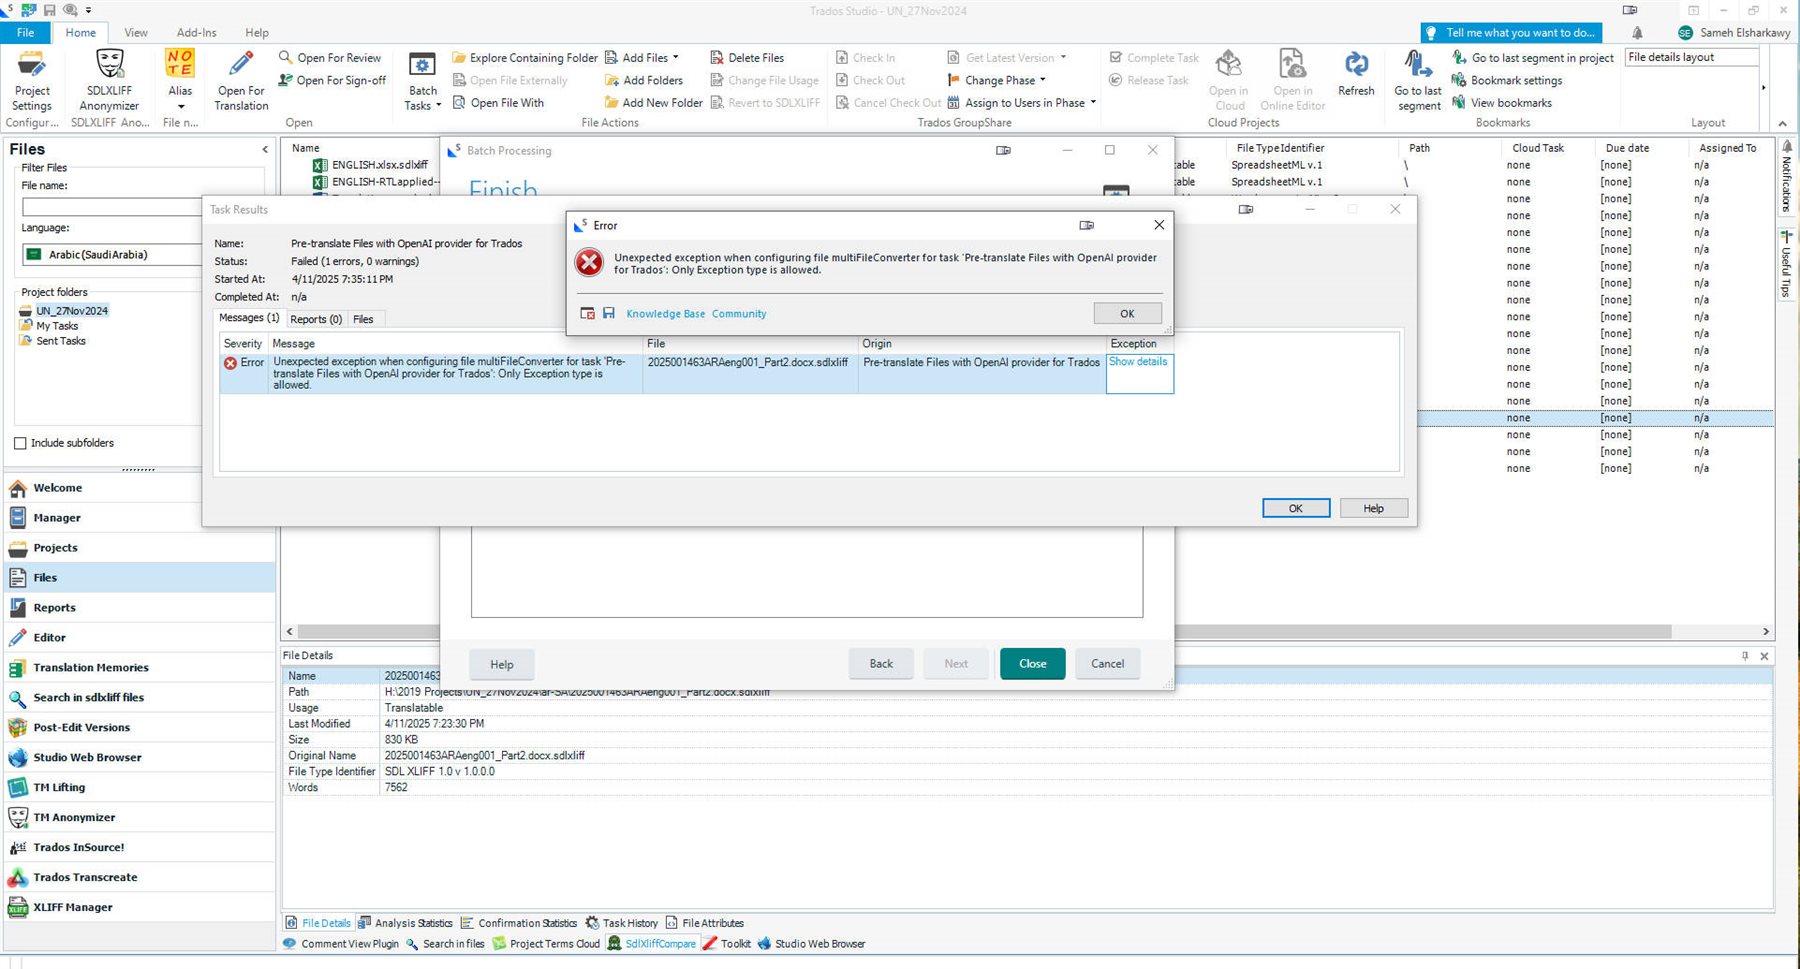The image size is (1800, 969).
Task: Launch the SDLXLIFF Anonymizer
Action: [x=107, y=80]
